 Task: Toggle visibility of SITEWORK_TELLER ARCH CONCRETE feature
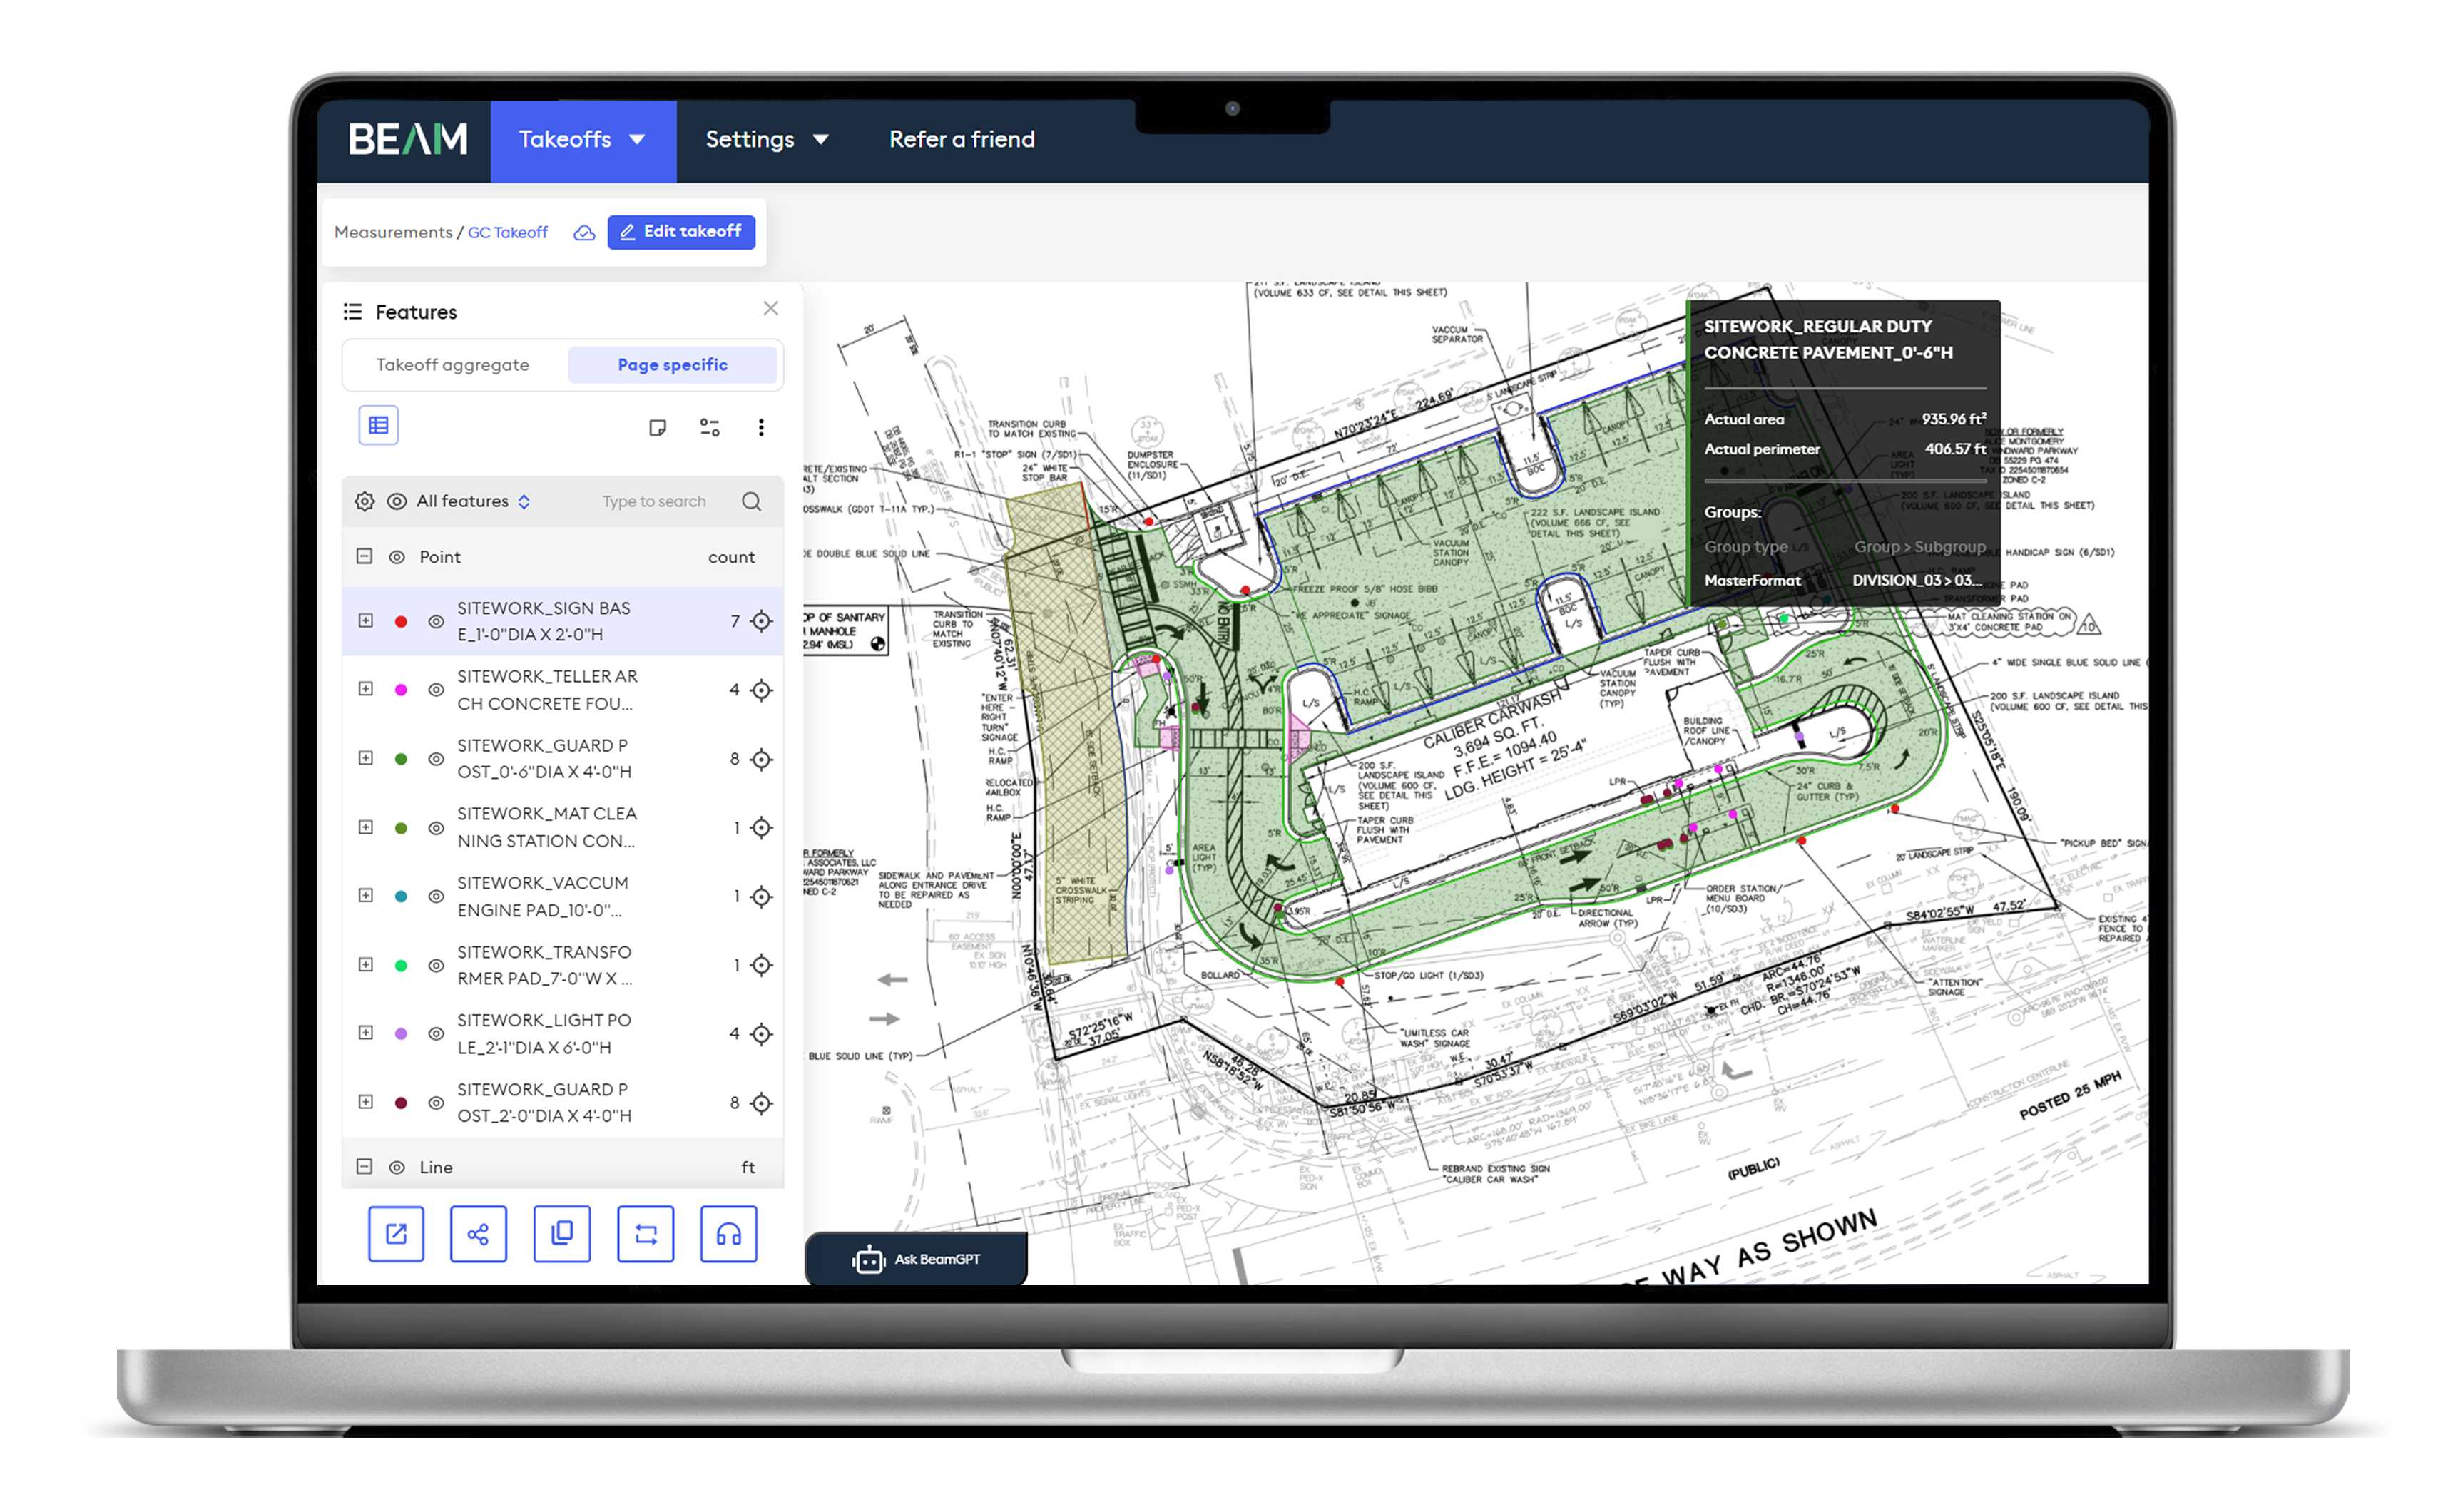coord(436,690)
